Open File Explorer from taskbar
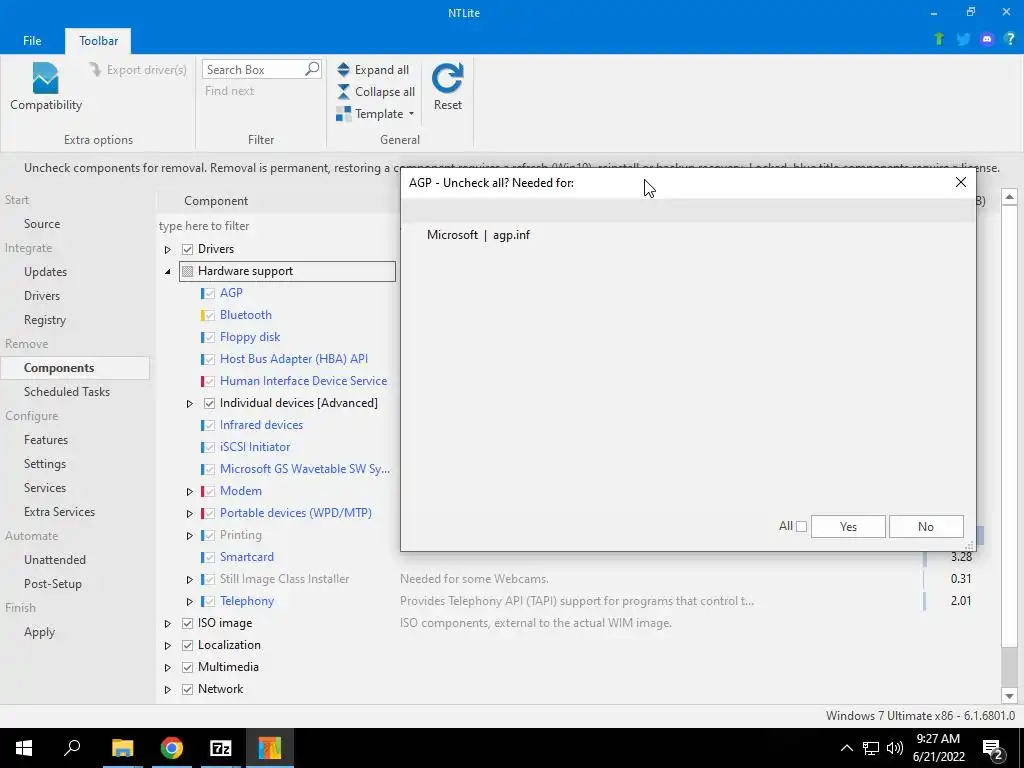This screenshot has height=768, width=1024. [122, 748]
